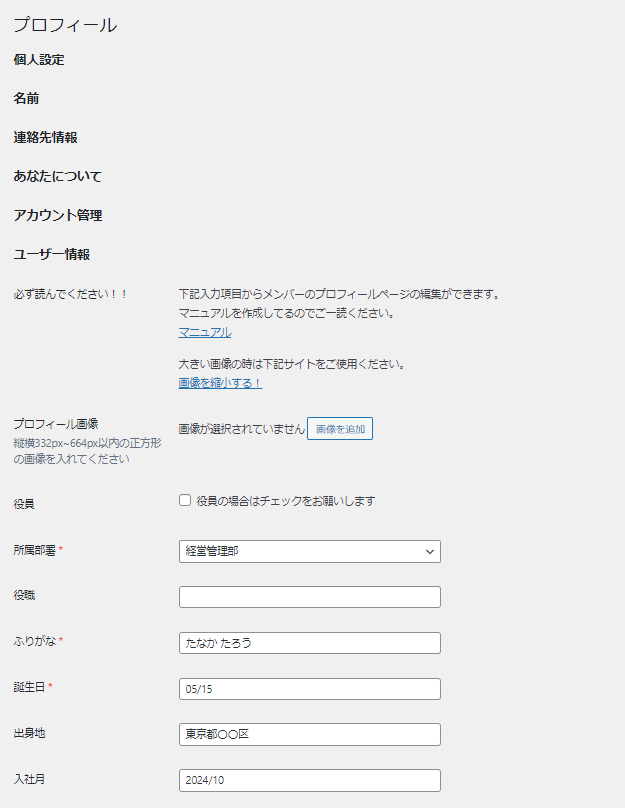The image size is (625, 808).
Task: Select the 誕生日 input showing 05/15
Action: click(309, 689)
